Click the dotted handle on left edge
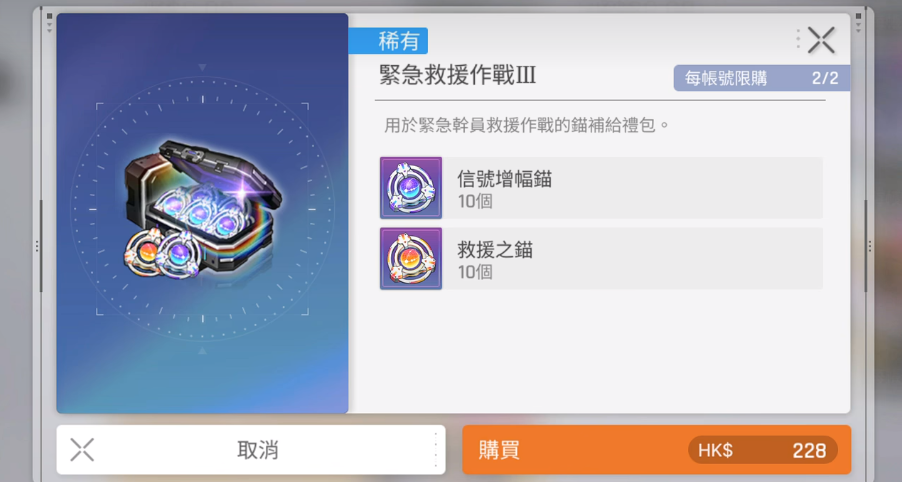The width and height of the screenshot is (902, 482). 37,246
